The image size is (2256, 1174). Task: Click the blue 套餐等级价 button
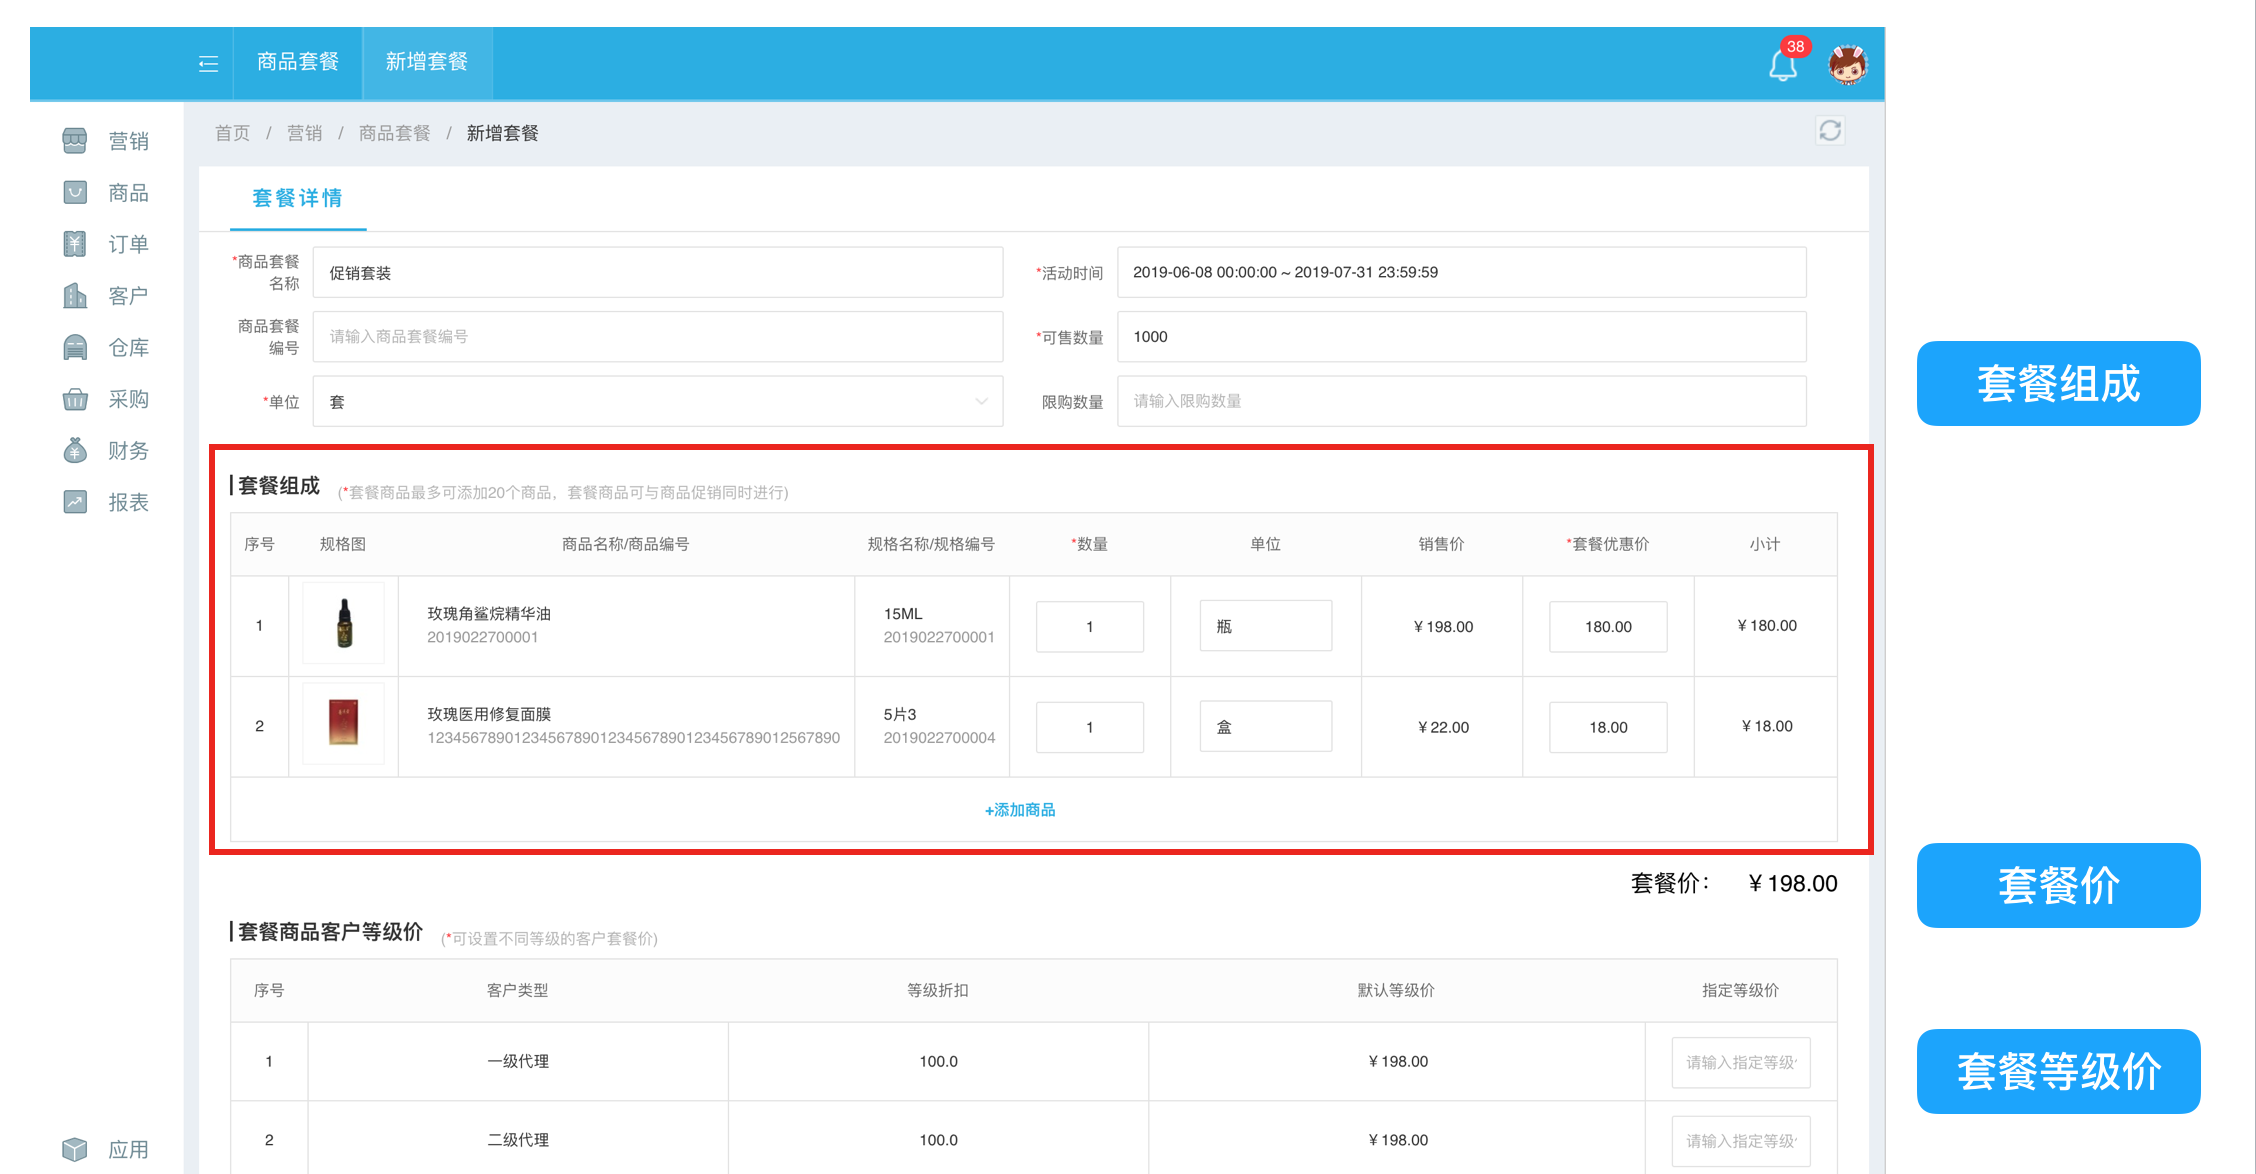point(2058,1071)
